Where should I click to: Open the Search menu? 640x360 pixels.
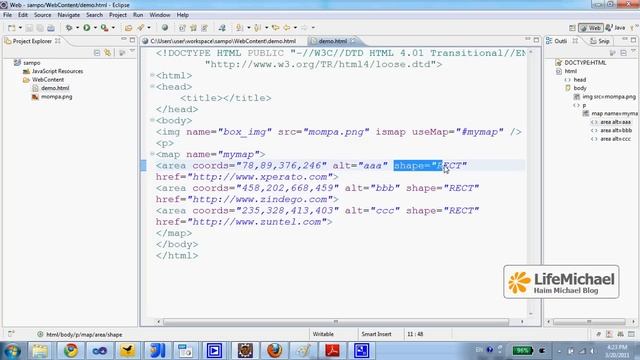pyautogui.click(x=94, y=15)
